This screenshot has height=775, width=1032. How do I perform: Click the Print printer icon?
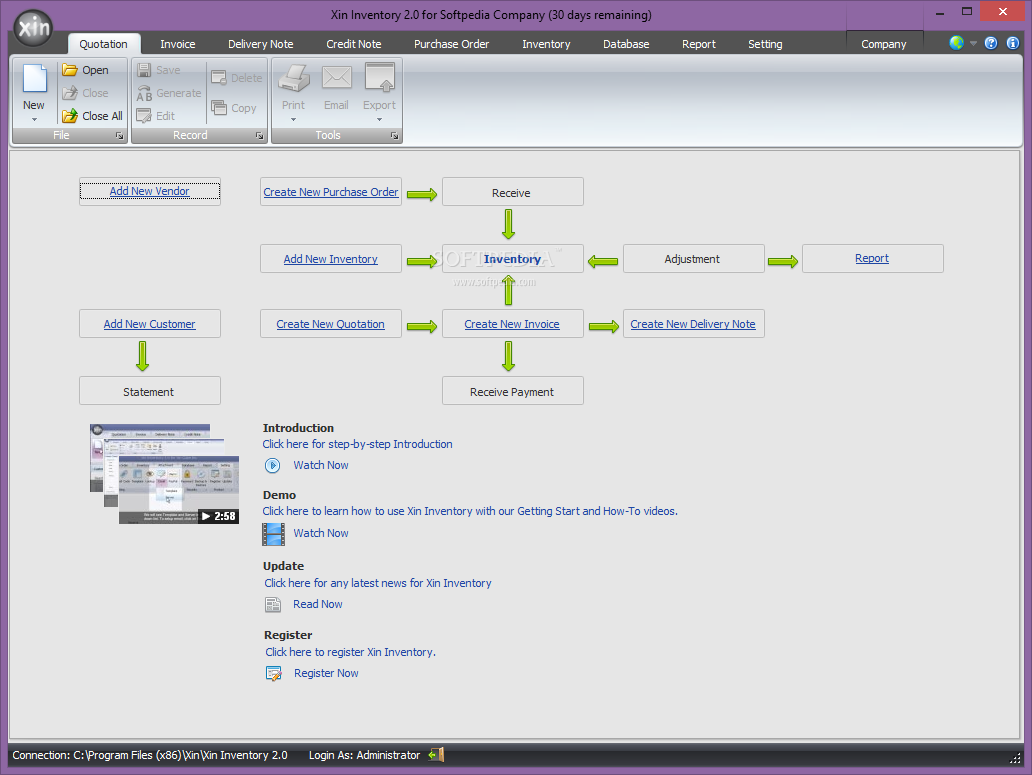click(294, 78)
